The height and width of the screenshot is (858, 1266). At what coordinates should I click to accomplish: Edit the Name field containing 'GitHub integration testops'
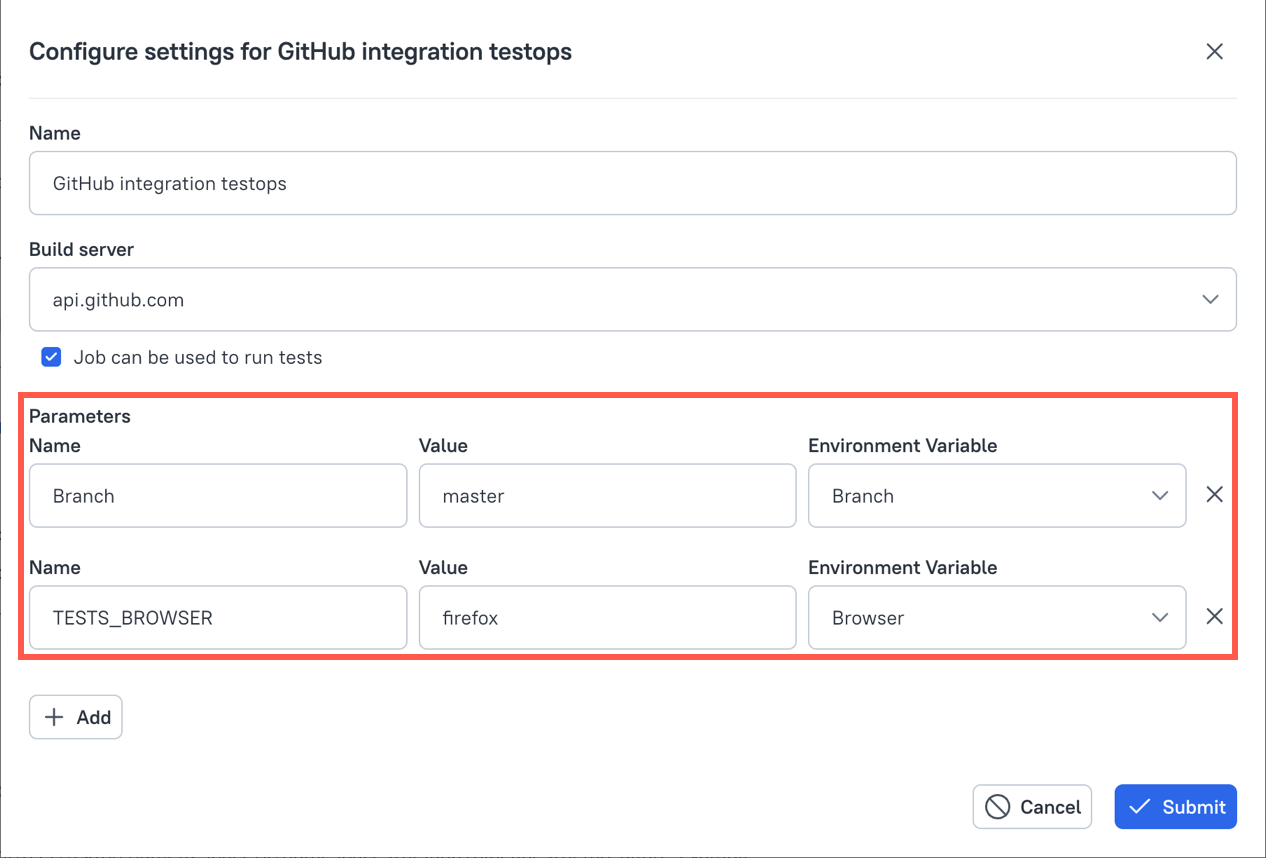(x=632, y=183)
